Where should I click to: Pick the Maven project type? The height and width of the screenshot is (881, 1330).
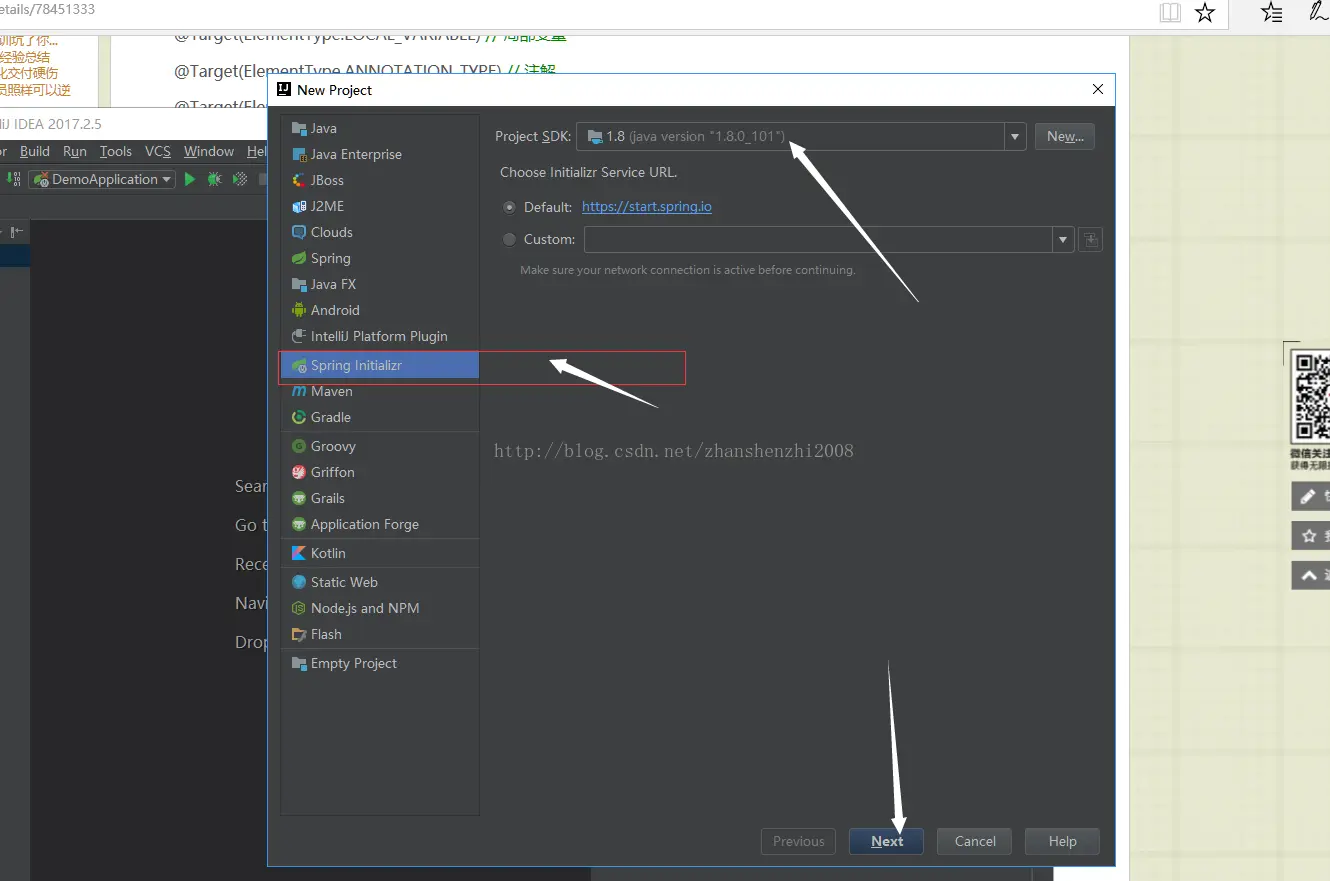coord(380,391)
